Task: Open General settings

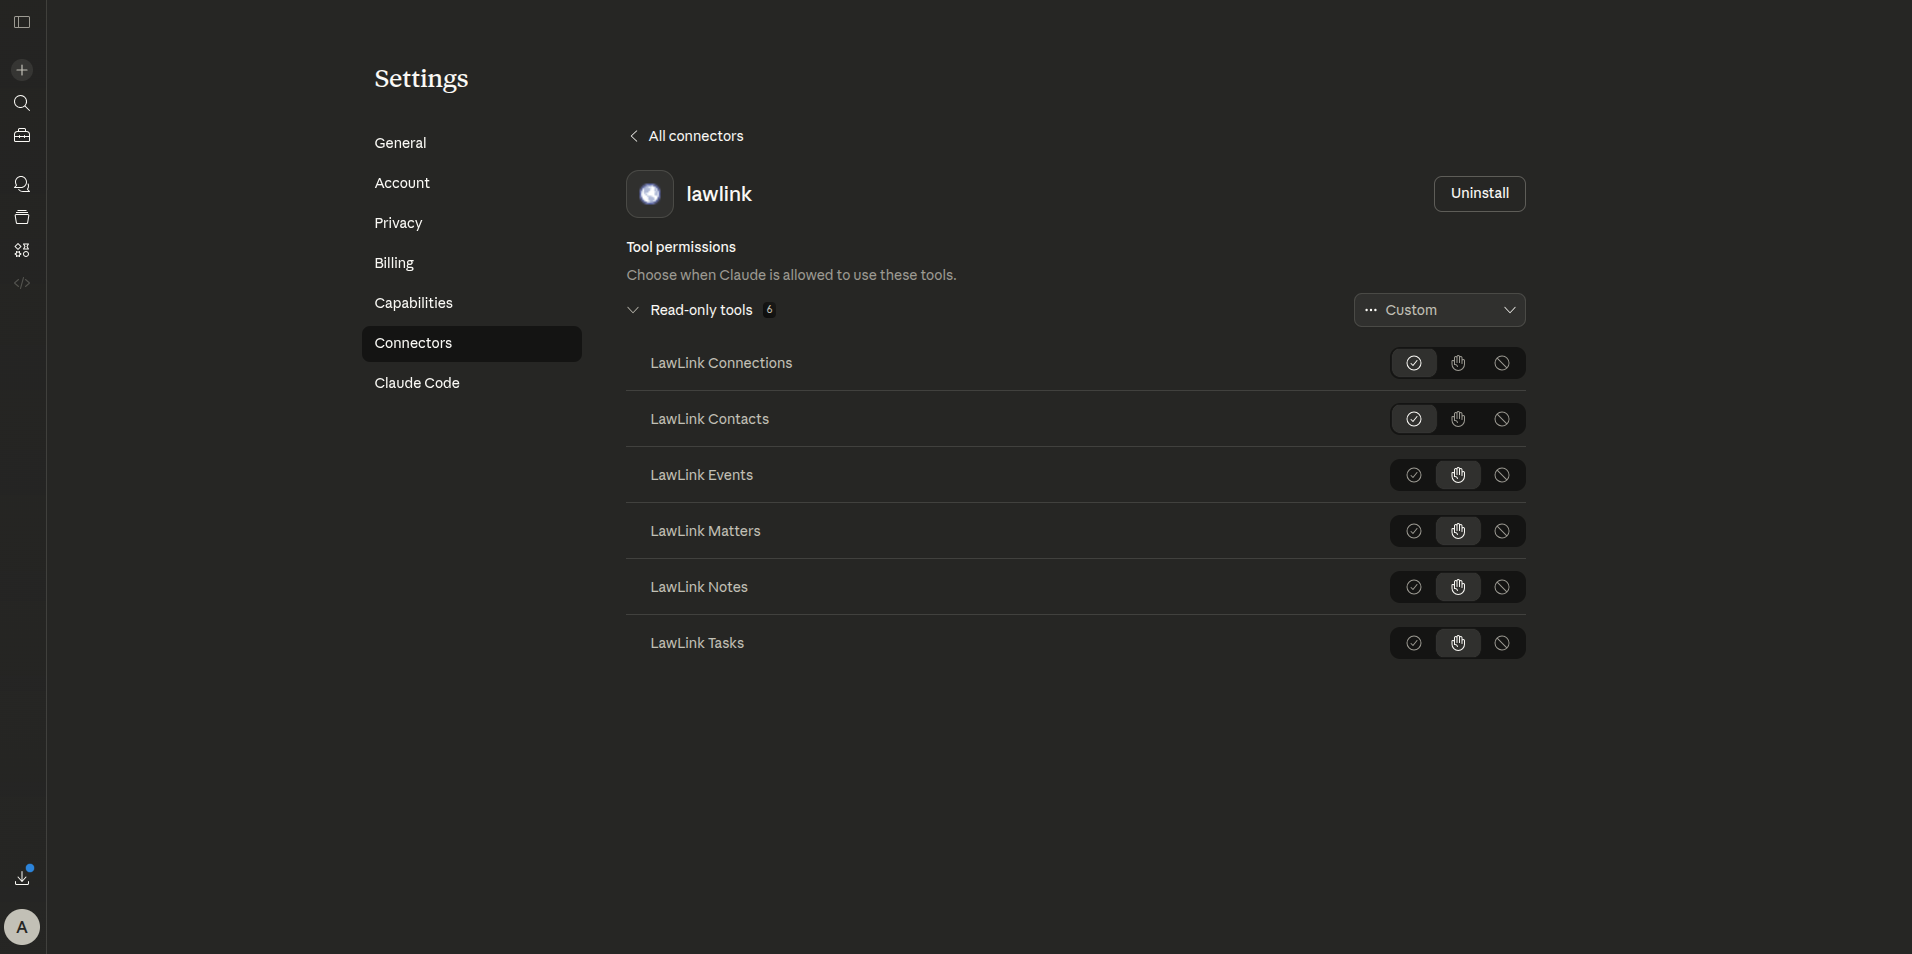Action: tap(472, 143)
